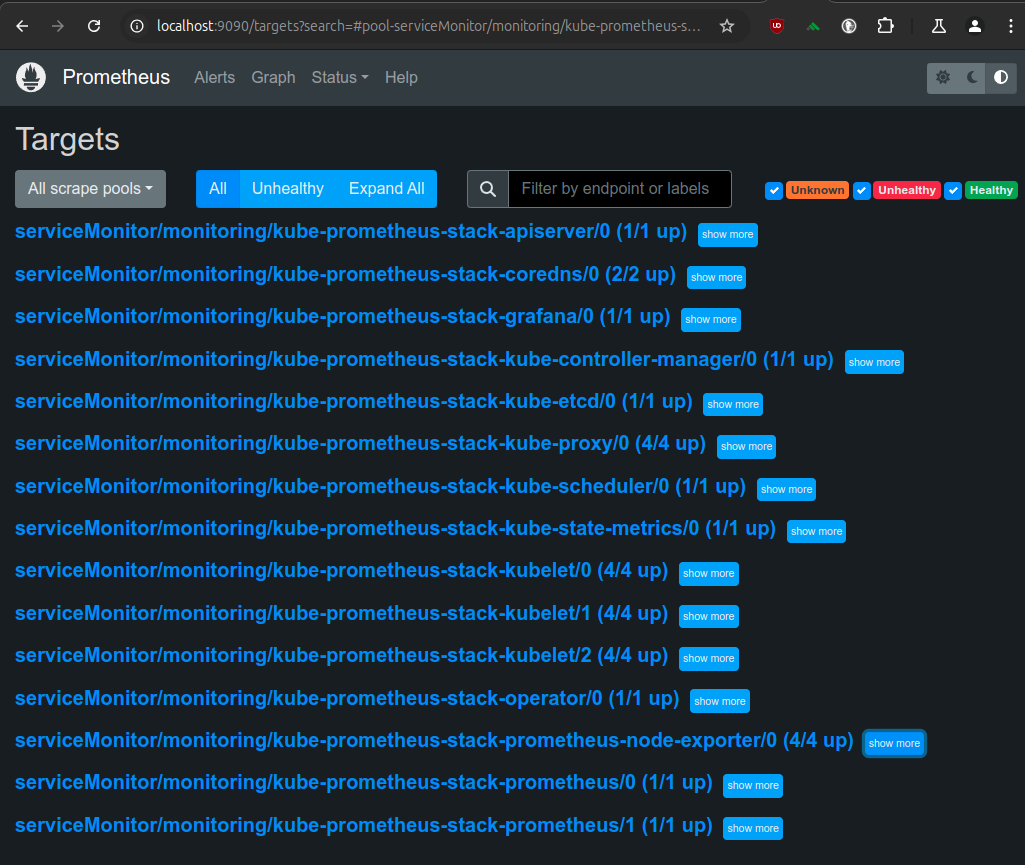Viewport: 1025px width, 865px height.
Task: Reload the page with refresh icon
Action: (94, 26)
